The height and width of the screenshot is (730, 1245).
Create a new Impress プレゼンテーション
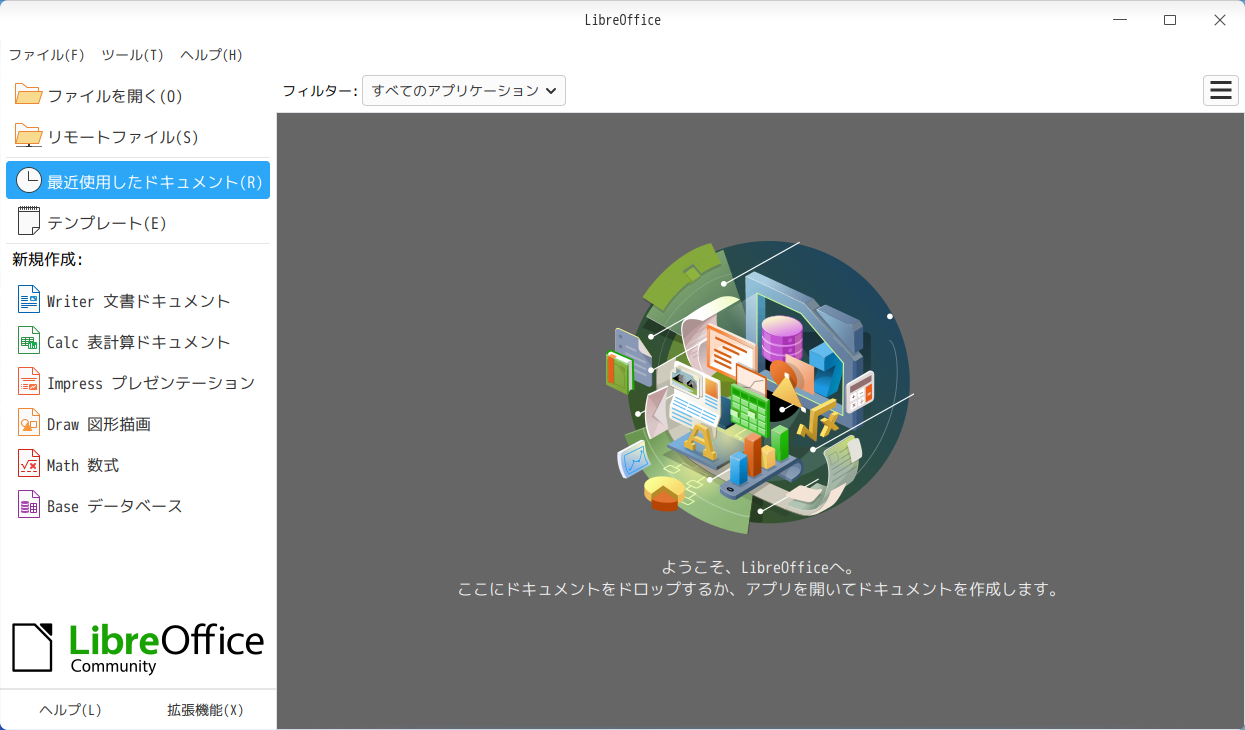pos(138,383)
